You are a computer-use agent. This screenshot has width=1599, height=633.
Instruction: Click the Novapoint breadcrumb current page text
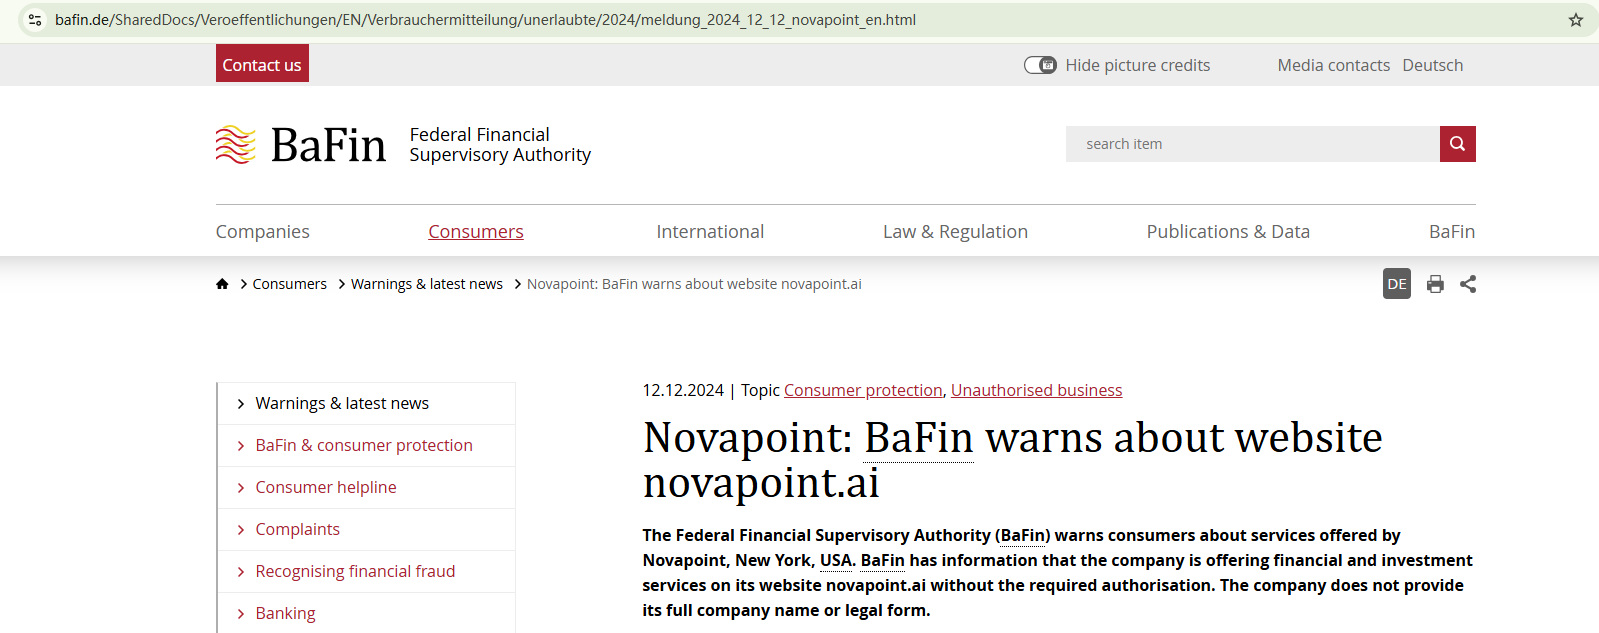(694, 284)
